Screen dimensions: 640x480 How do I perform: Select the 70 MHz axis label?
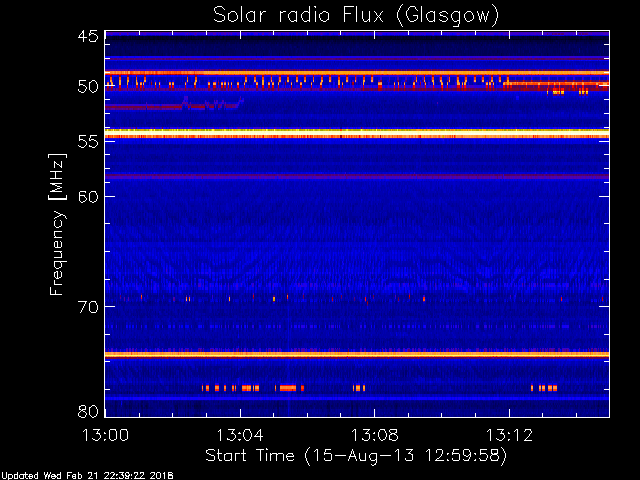[88, 307]
